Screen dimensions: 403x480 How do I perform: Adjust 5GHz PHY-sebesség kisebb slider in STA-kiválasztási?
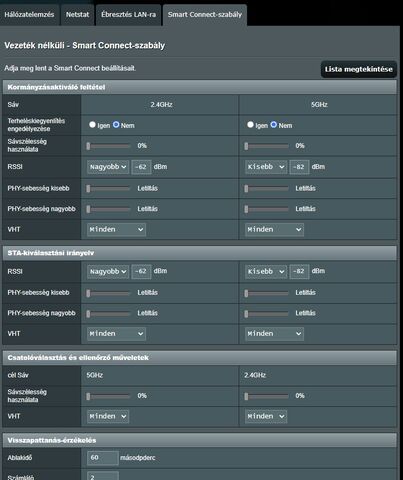tap(266, 293)
